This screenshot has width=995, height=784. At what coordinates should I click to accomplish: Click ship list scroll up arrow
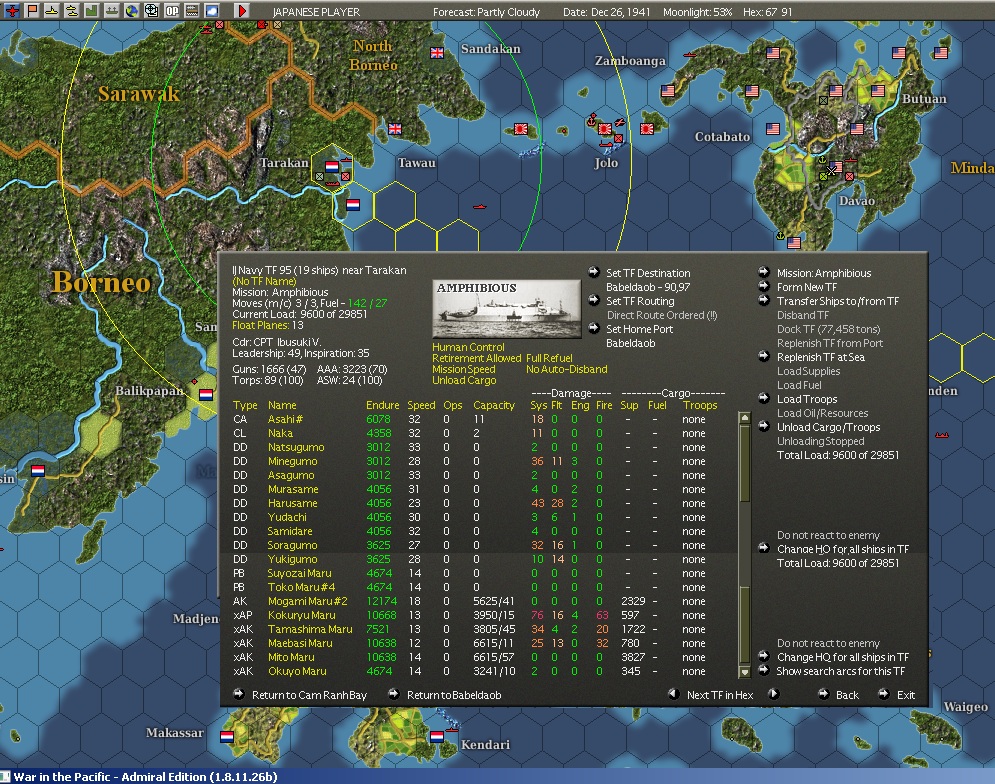click(744, 418)
